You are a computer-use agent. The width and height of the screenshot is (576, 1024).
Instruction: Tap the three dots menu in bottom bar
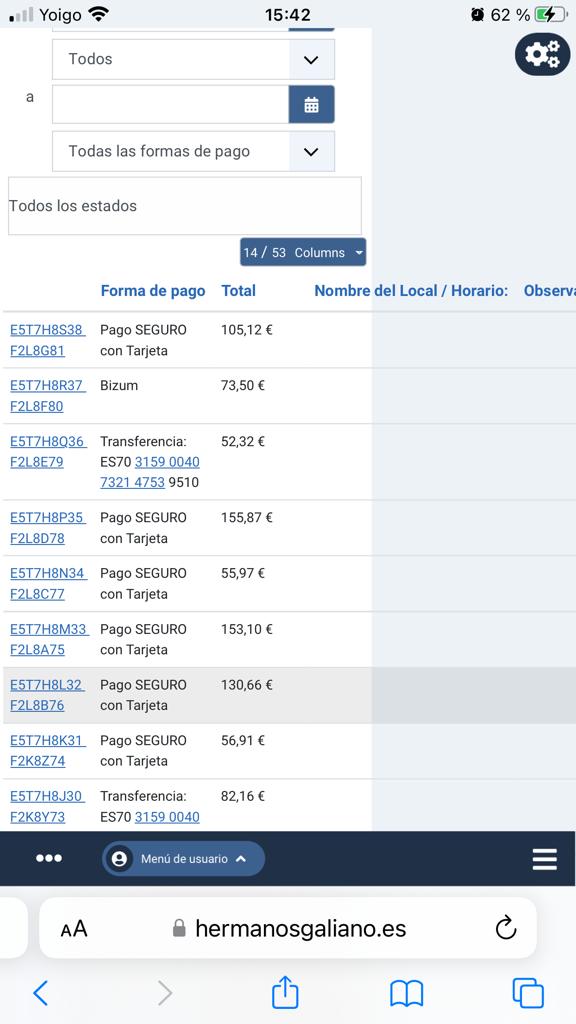(49, 858)
